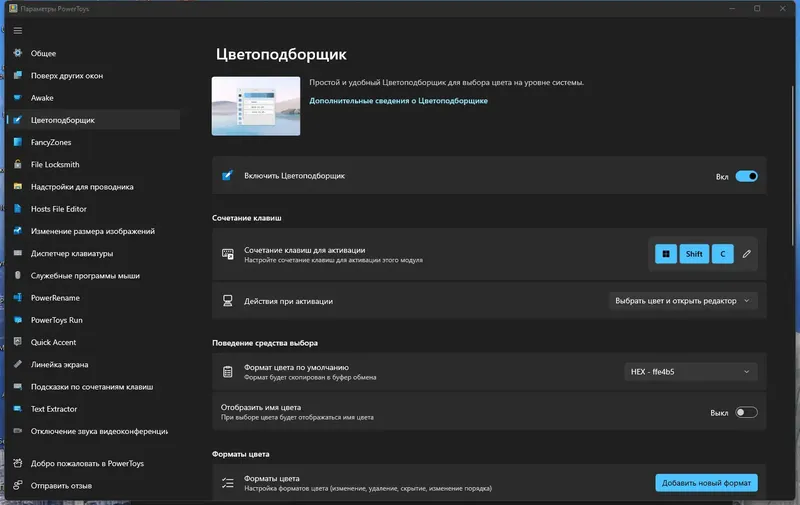Image resolution: width=800 pixels, height=505 pixels.
Task: Click the Служебные программы мыши mouse icon
Action: pyautogui.click(x=18, y=275)
